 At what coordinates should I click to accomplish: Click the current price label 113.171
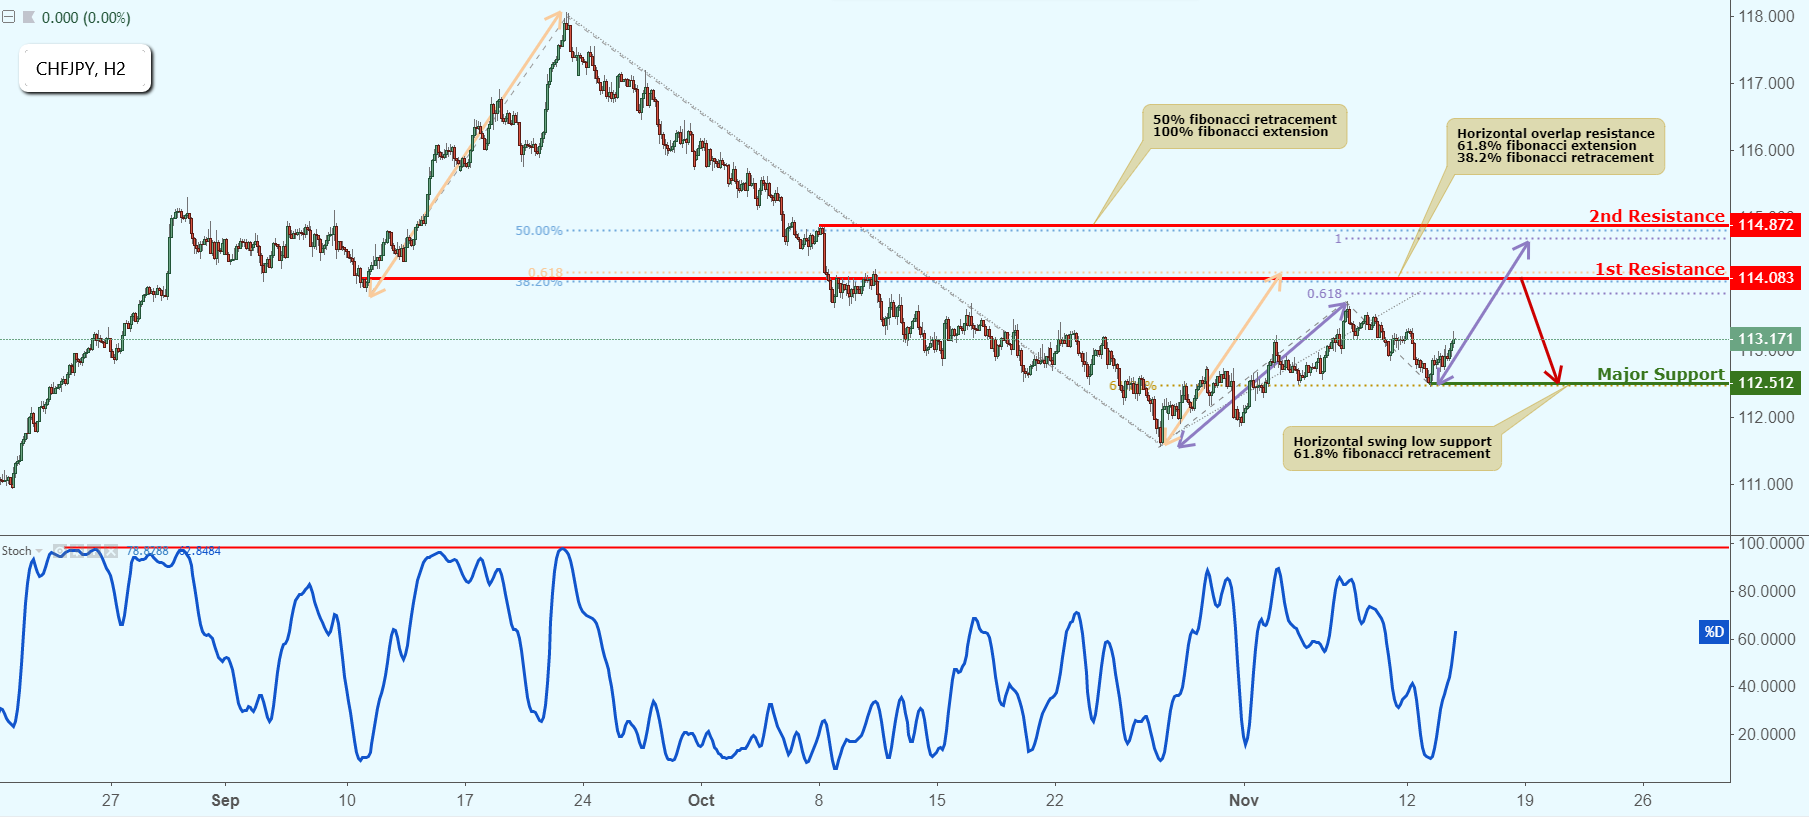tap(1765, 339)
